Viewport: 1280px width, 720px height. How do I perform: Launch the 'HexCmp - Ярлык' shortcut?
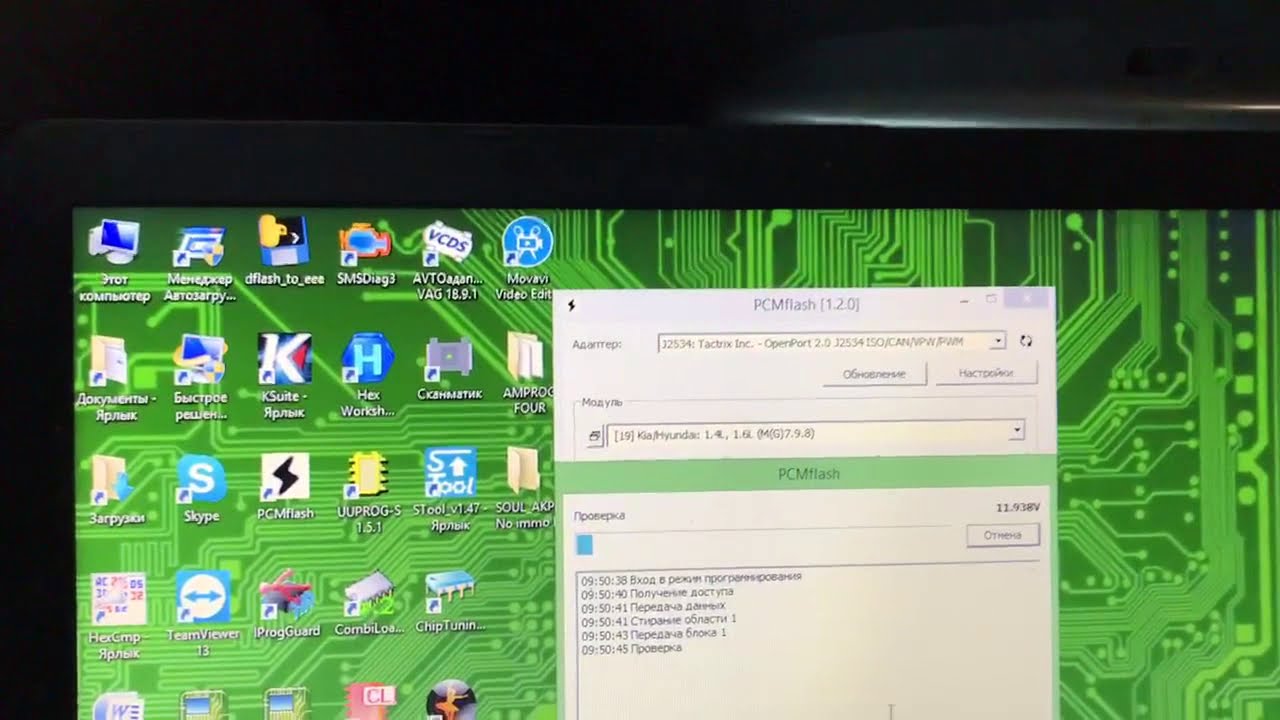[x=118, y=616]
